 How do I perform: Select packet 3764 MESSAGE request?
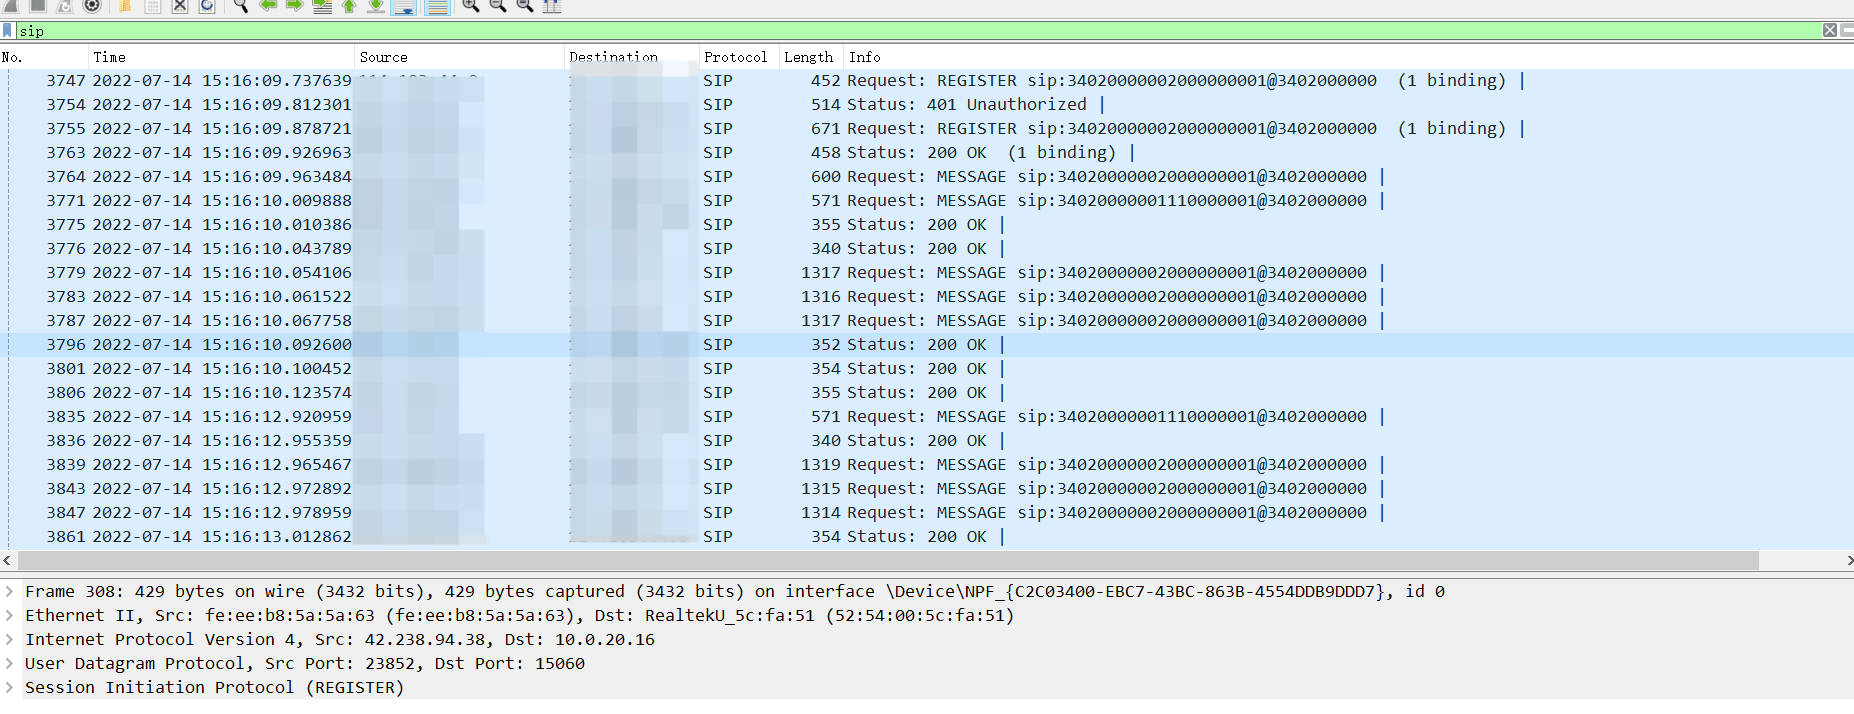pos(927,176)
